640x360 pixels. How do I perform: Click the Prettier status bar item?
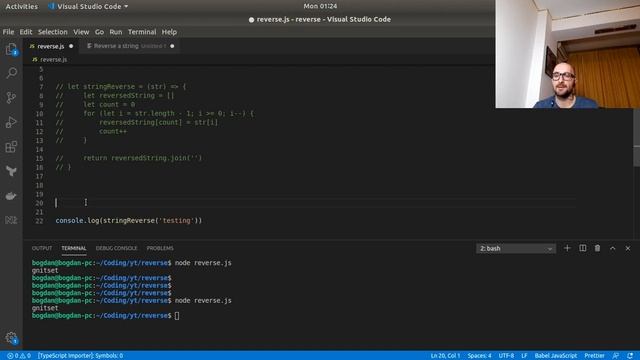[594, 356]
